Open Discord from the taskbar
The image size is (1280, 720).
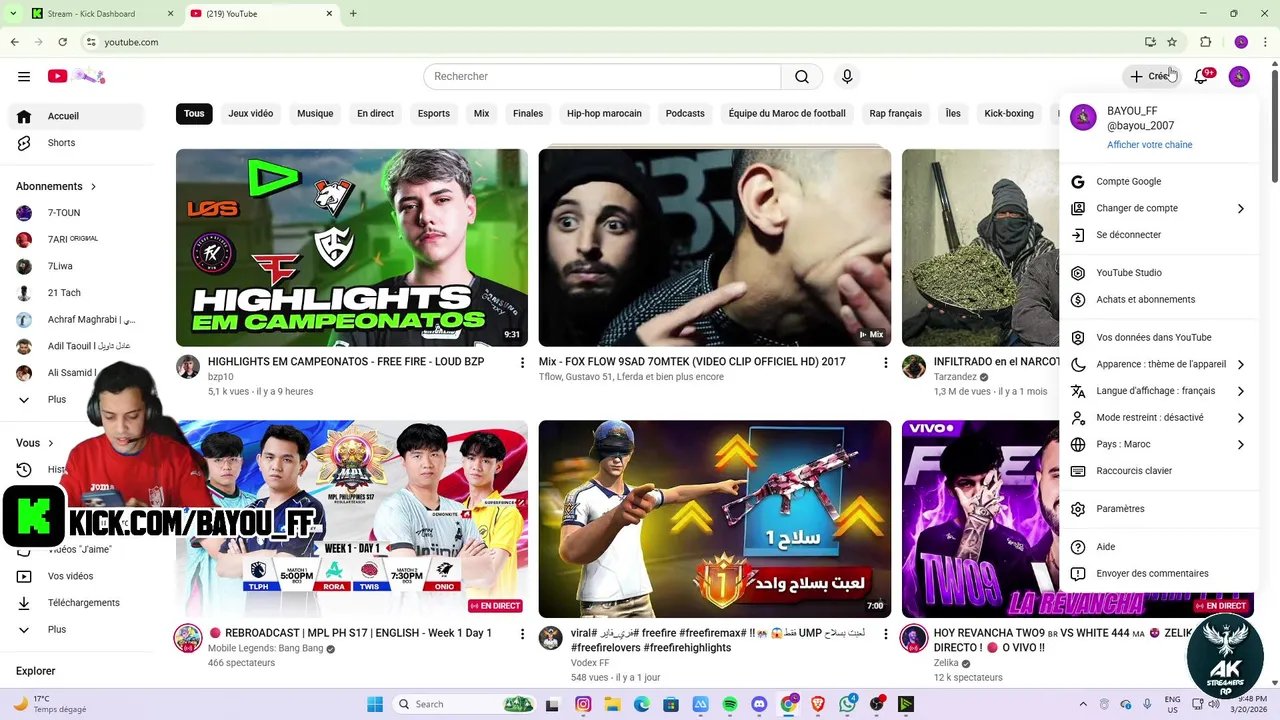pyautogui.click(x=758, y=704)
